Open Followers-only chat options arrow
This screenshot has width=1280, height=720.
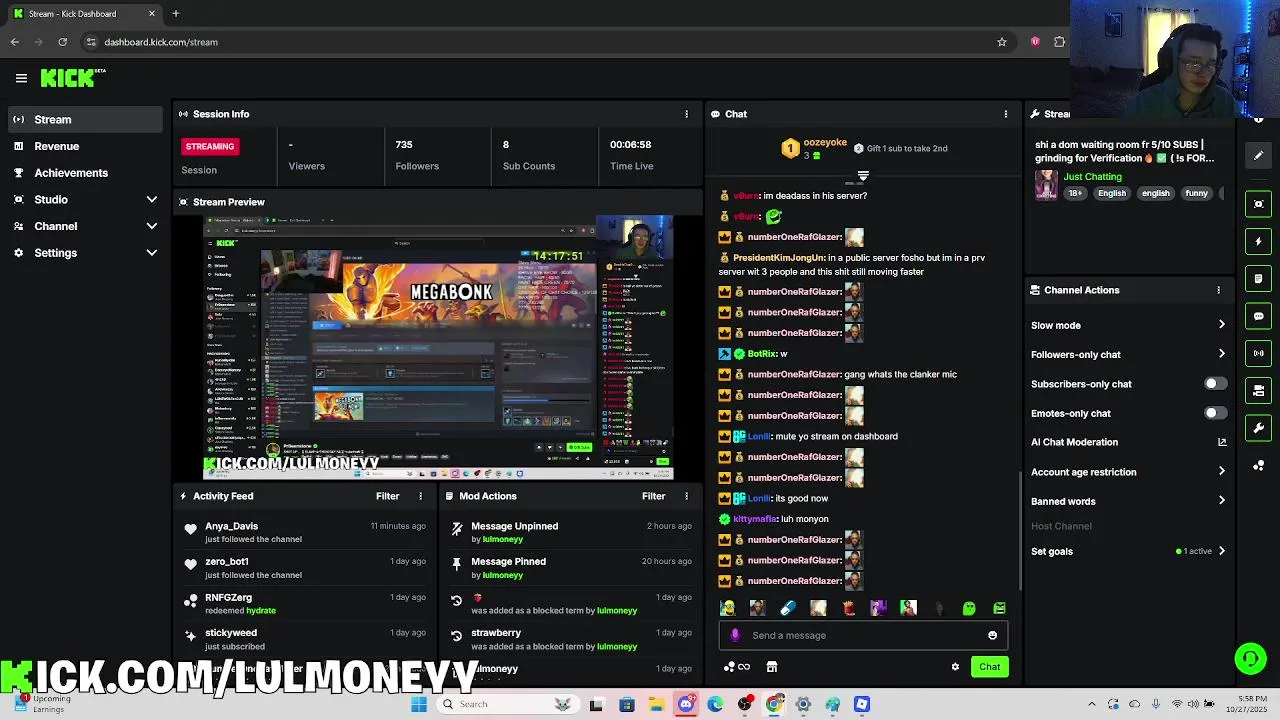click(1221, 354)
